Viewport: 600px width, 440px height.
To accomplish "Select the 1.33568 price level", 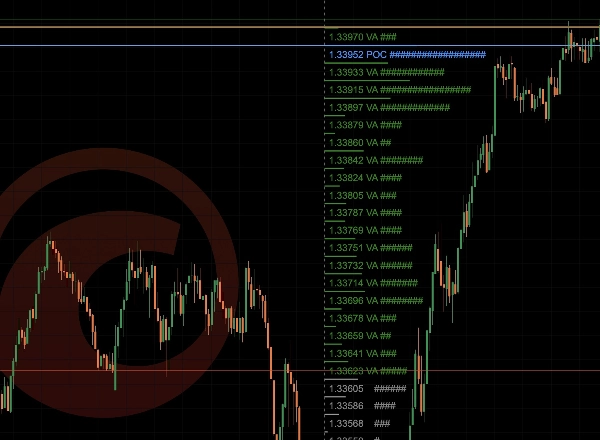I will (x=359, y=424).
